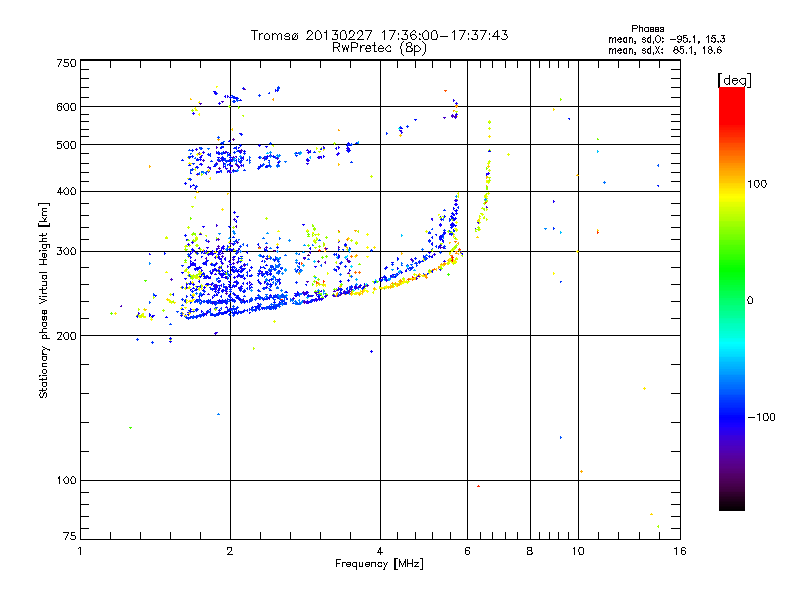Image resolution: width=800 pixels, height=600 pixels.
Task: Click the colorbar tick label '-100'
Action: (x=761, y=417)
